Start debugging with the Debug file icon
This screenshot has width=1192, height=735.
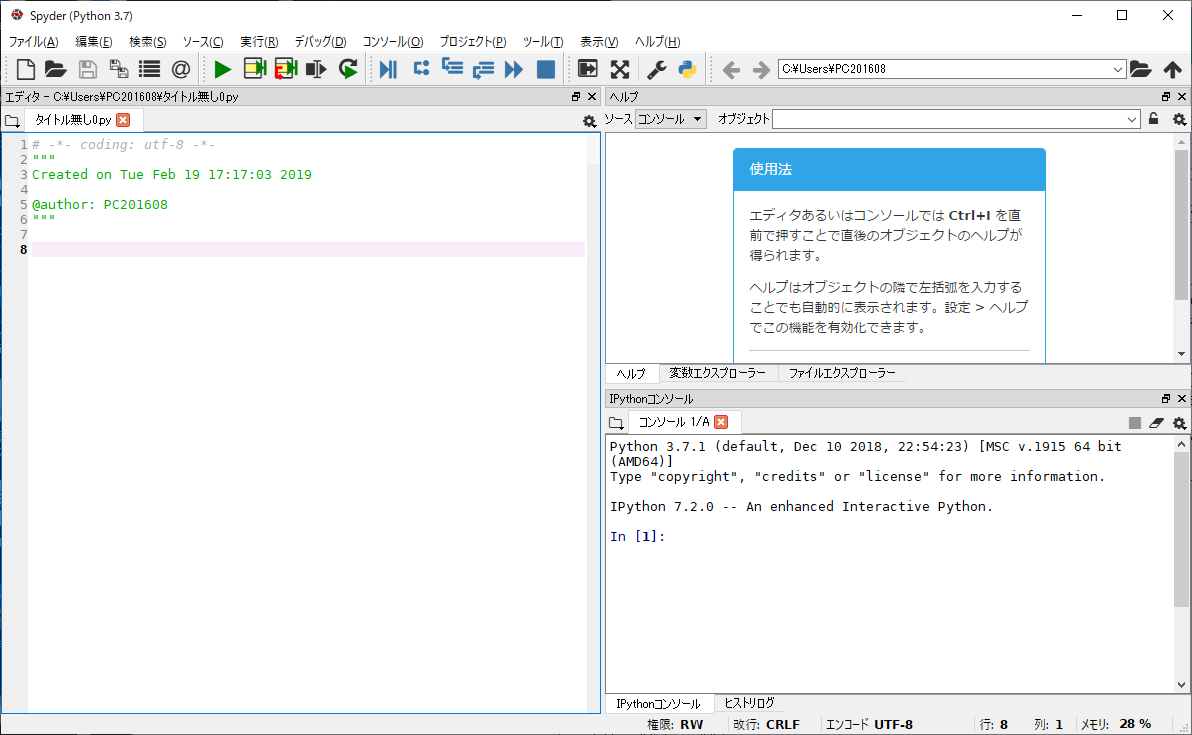click(x=388, y=69)
